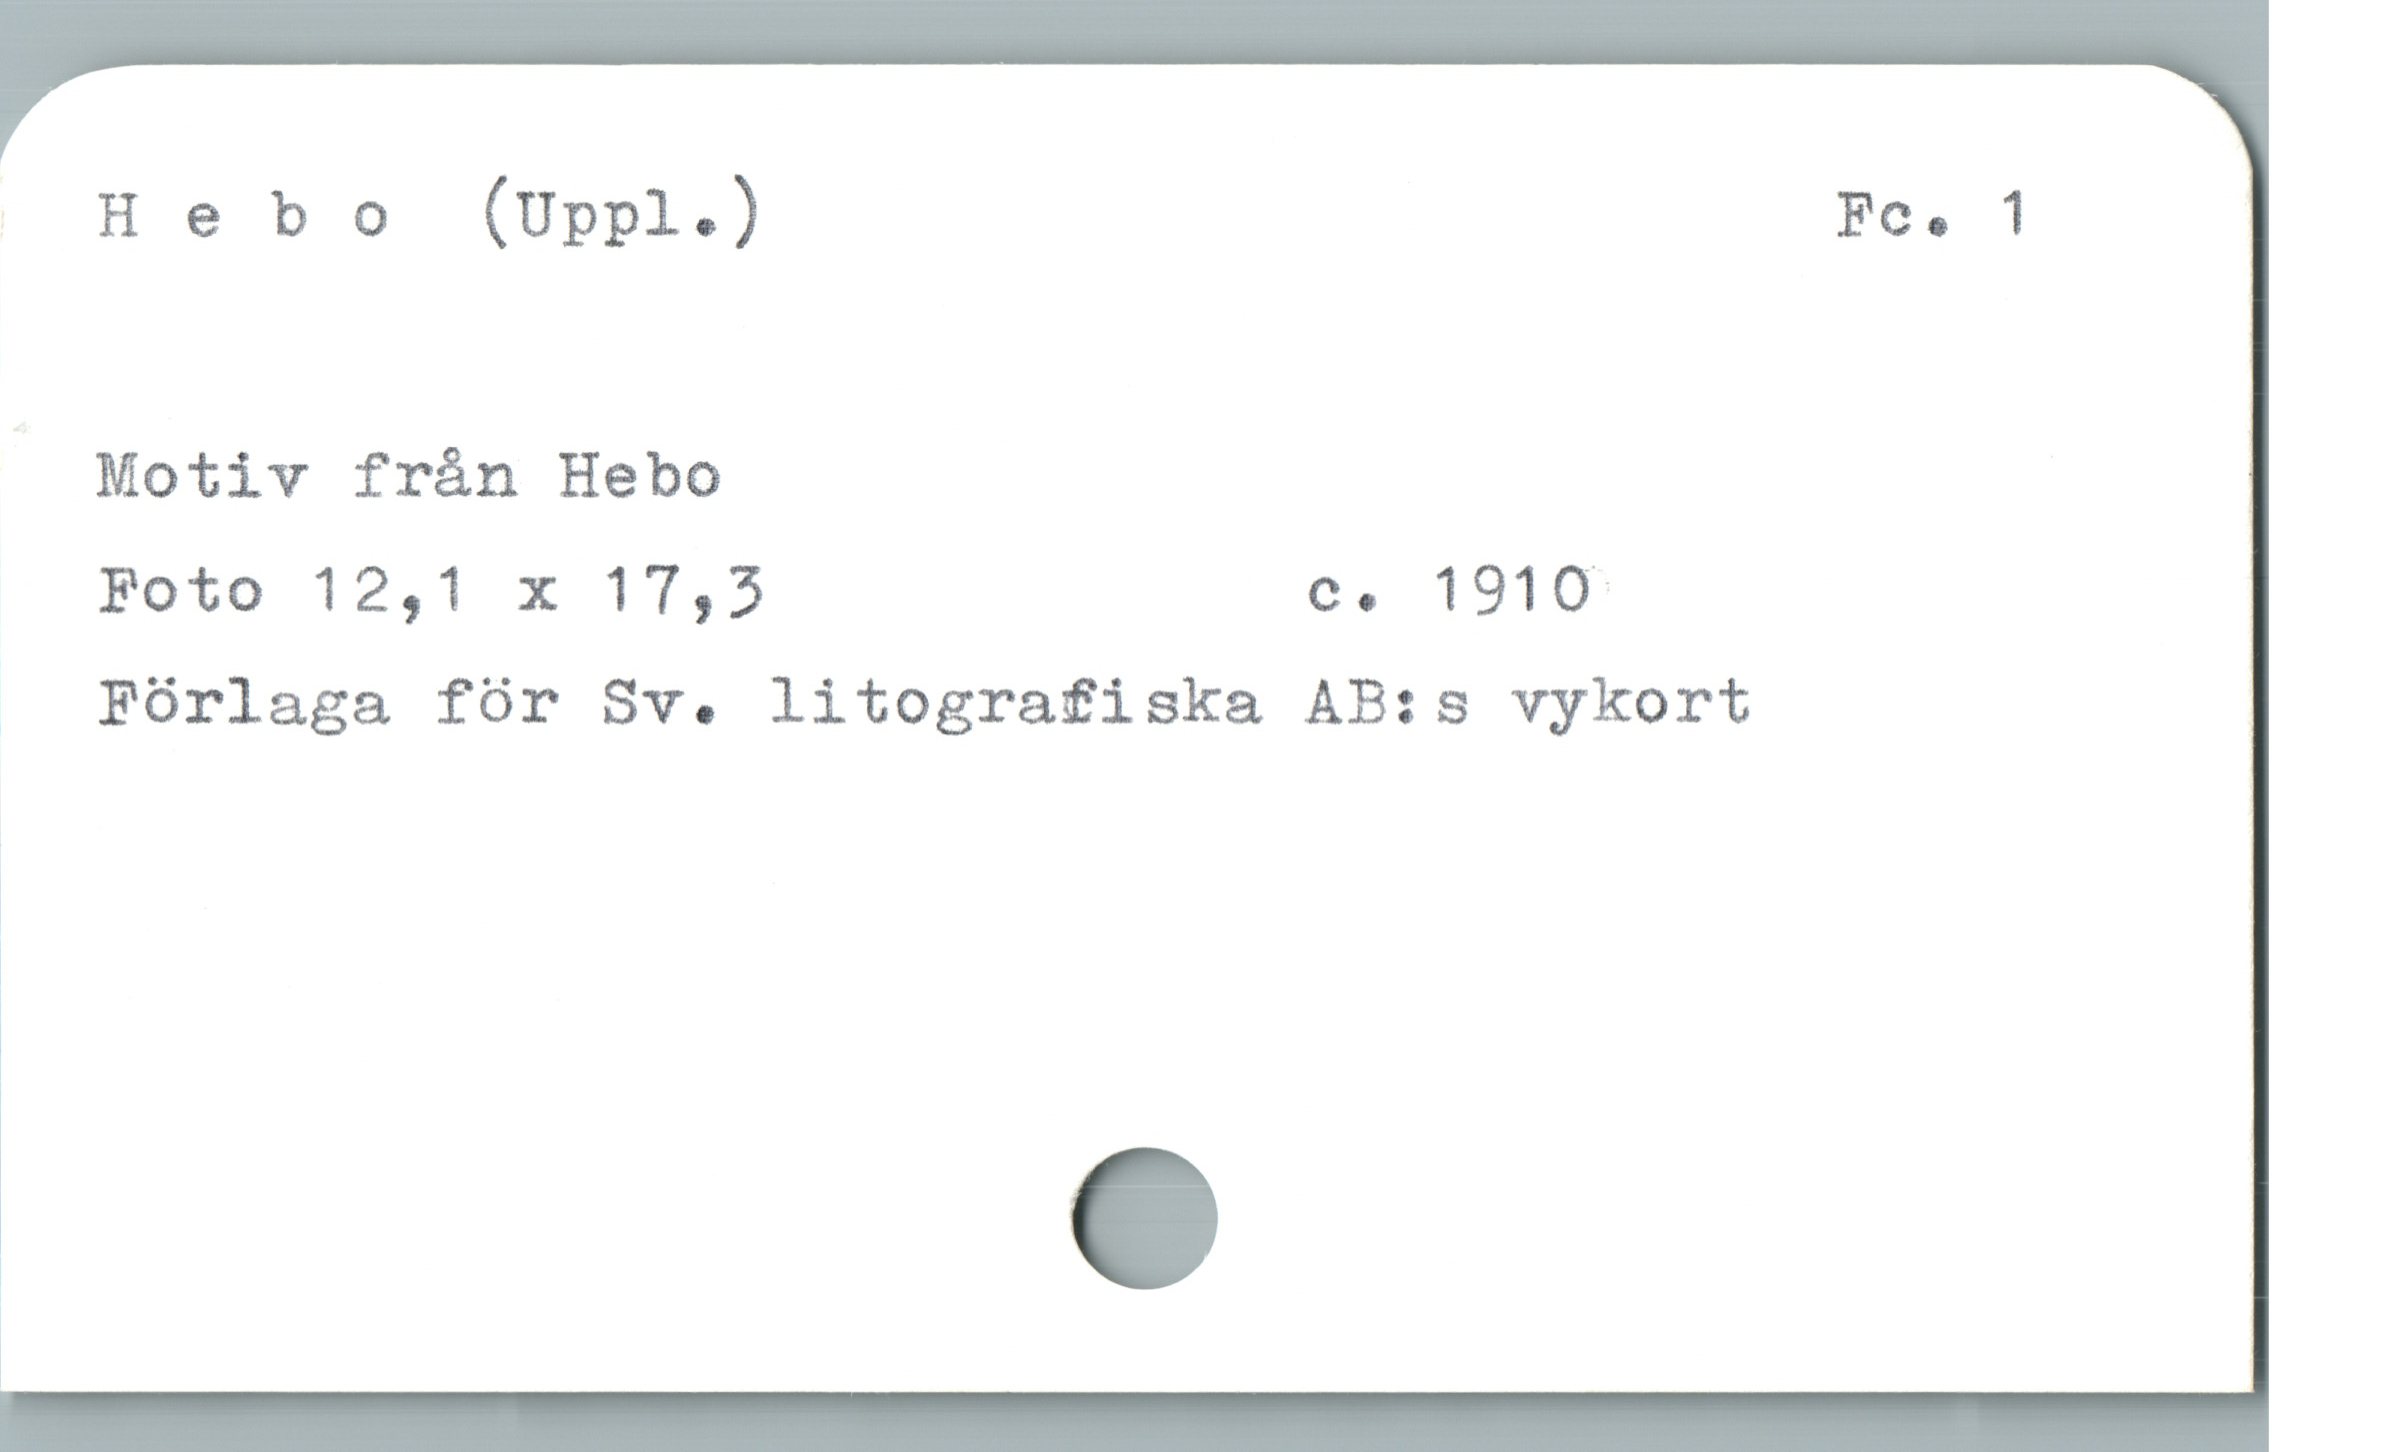The width and height of the screenshot is (2391, 1452).
Task: Click the punched round hole in card
Action: pyautogui.click(x=1145, y=1217)
